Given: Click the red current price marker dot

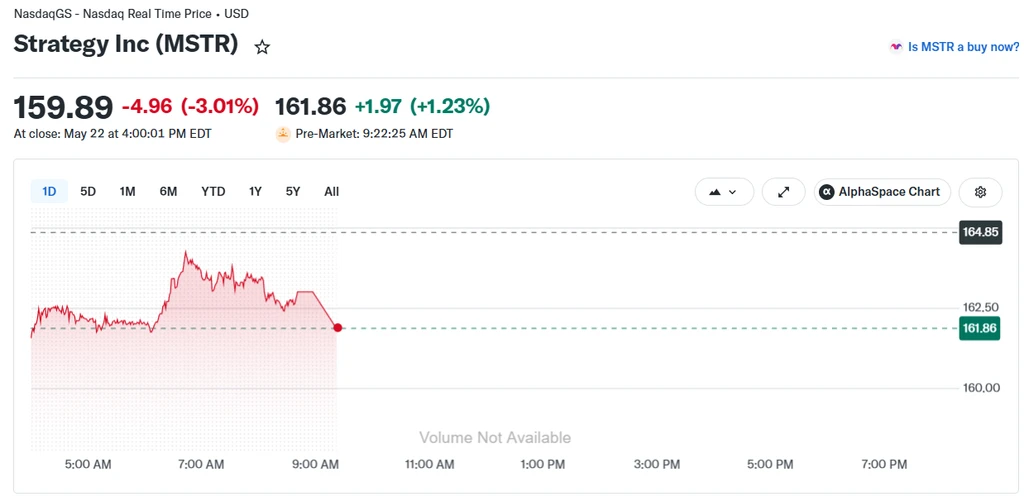Looking at the screenshot, I should [337, 328].
